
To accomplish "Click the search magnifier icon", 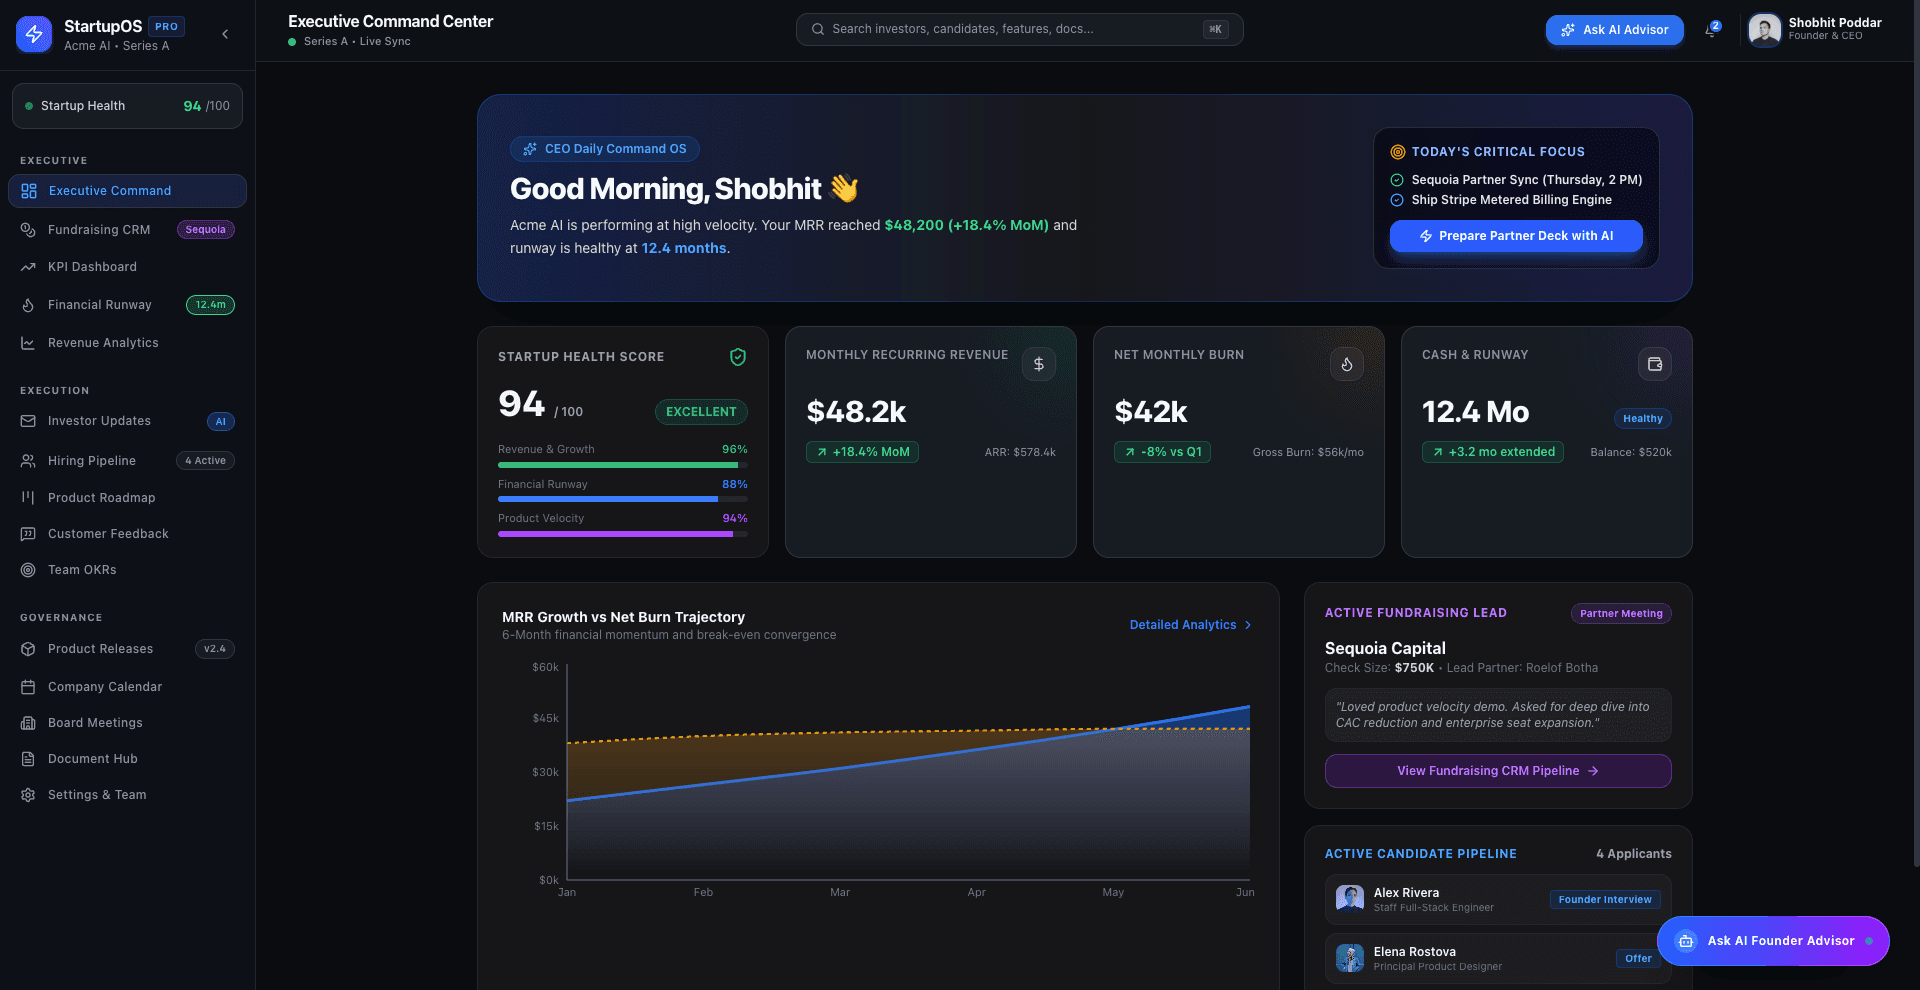I will [818, 29].
